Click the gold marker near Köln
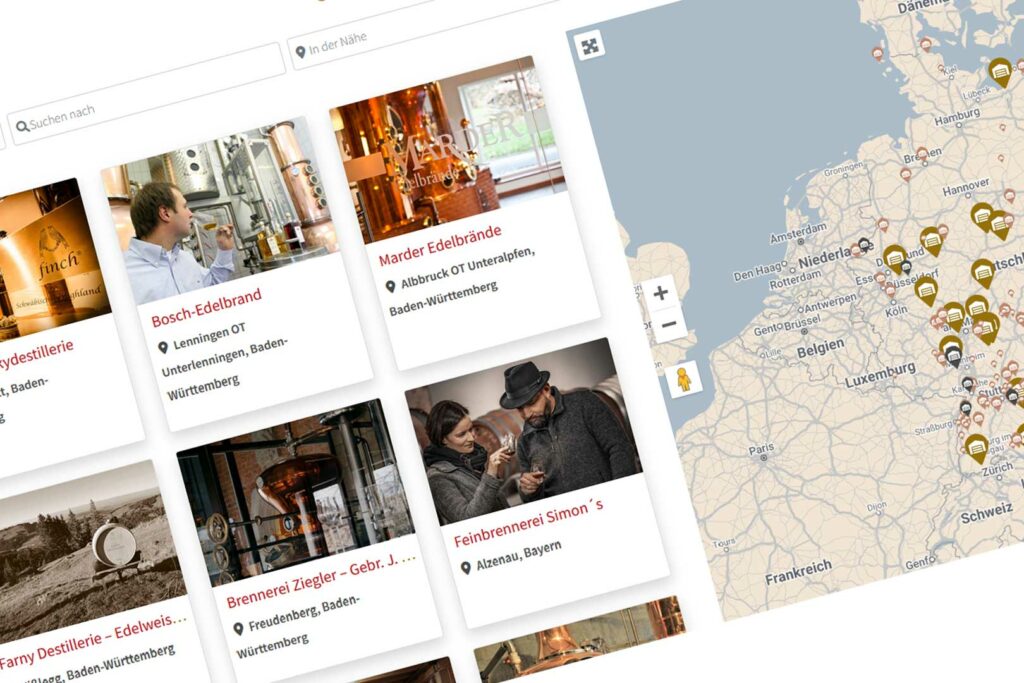Viewport: 1024px width, 683px height. click(925, 291)
